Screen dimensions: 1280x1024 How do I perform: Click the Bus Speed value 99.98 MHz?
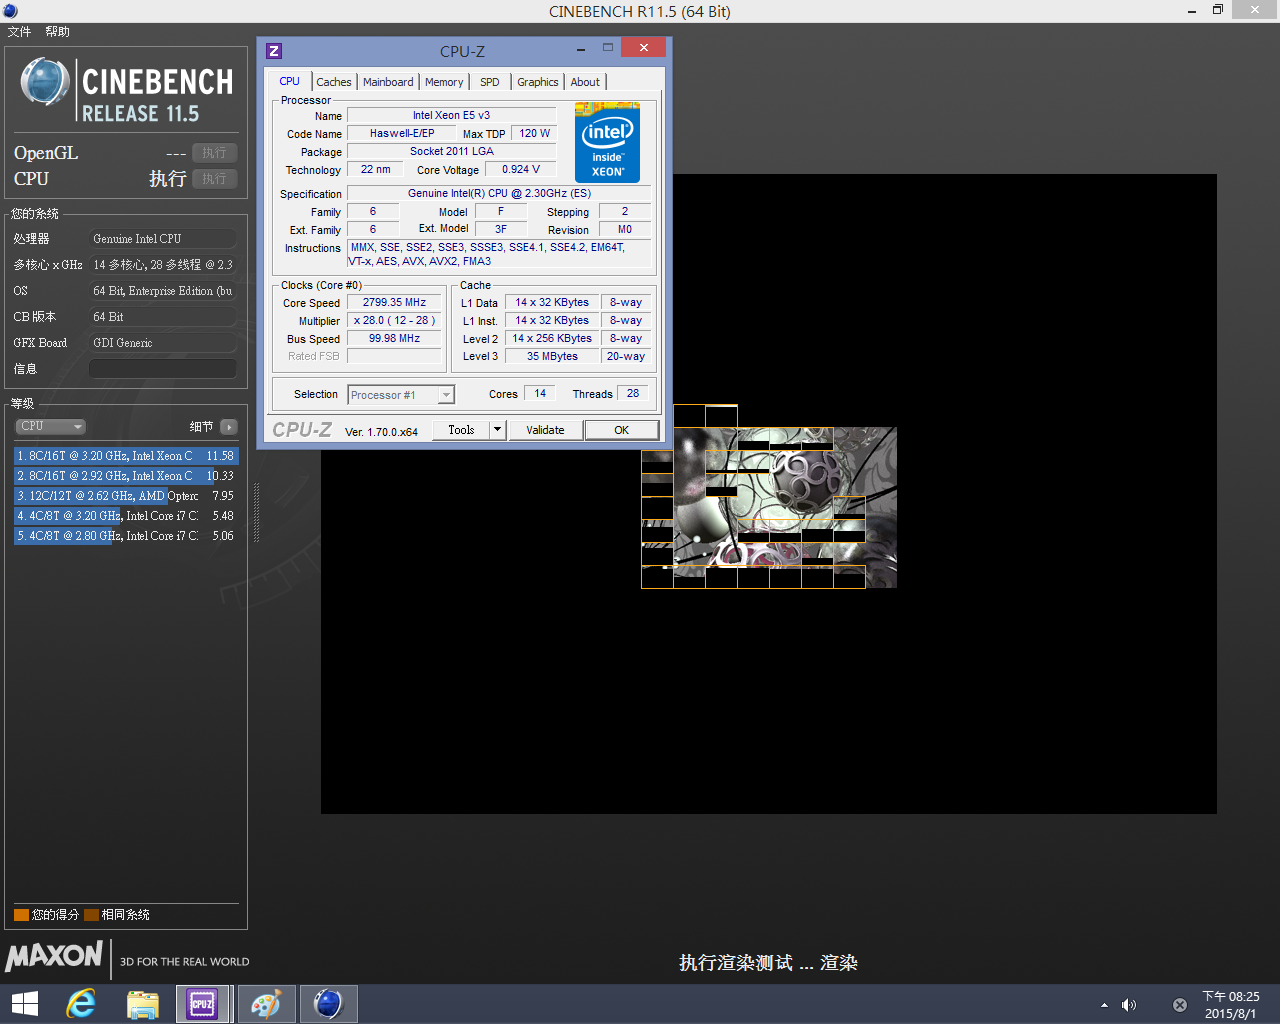394,338
